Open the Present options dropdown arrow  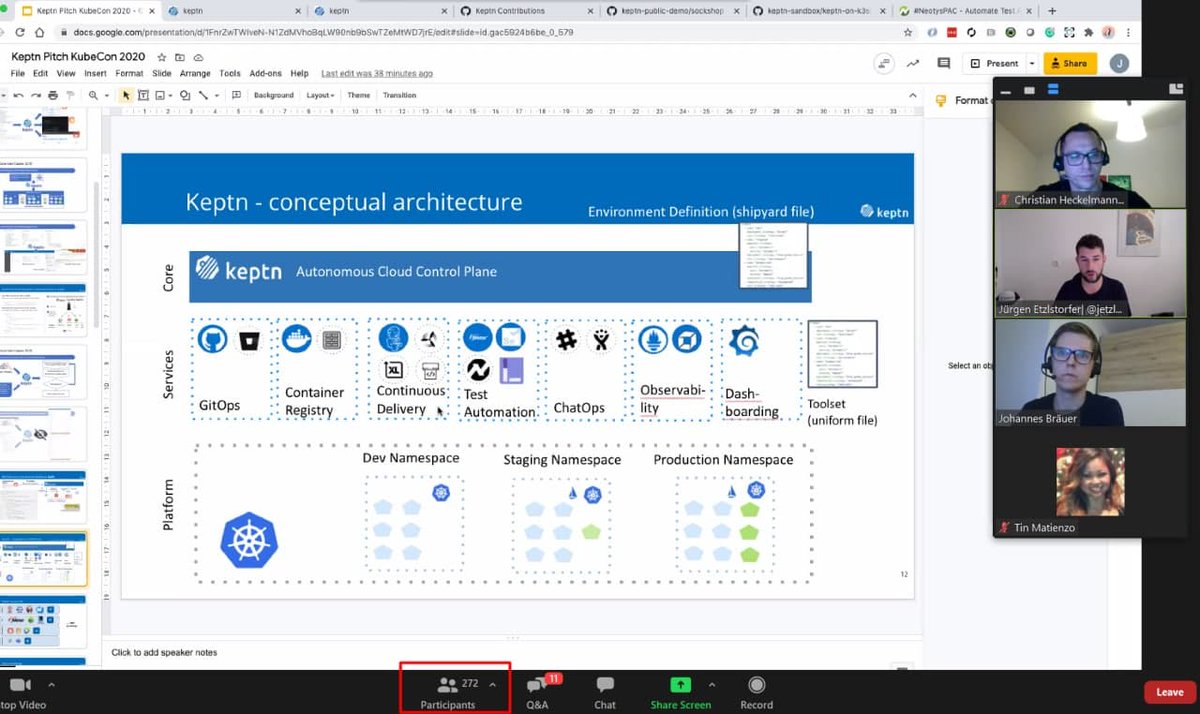pos(1032,63)
